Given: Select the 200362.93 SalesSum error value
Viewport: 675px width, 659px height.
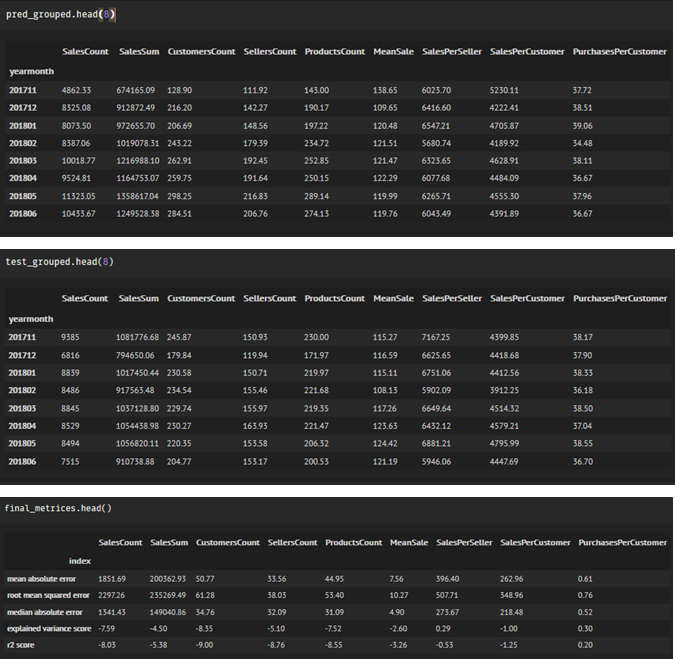Looking at the screenshot, I should click(x=168, y=579).
